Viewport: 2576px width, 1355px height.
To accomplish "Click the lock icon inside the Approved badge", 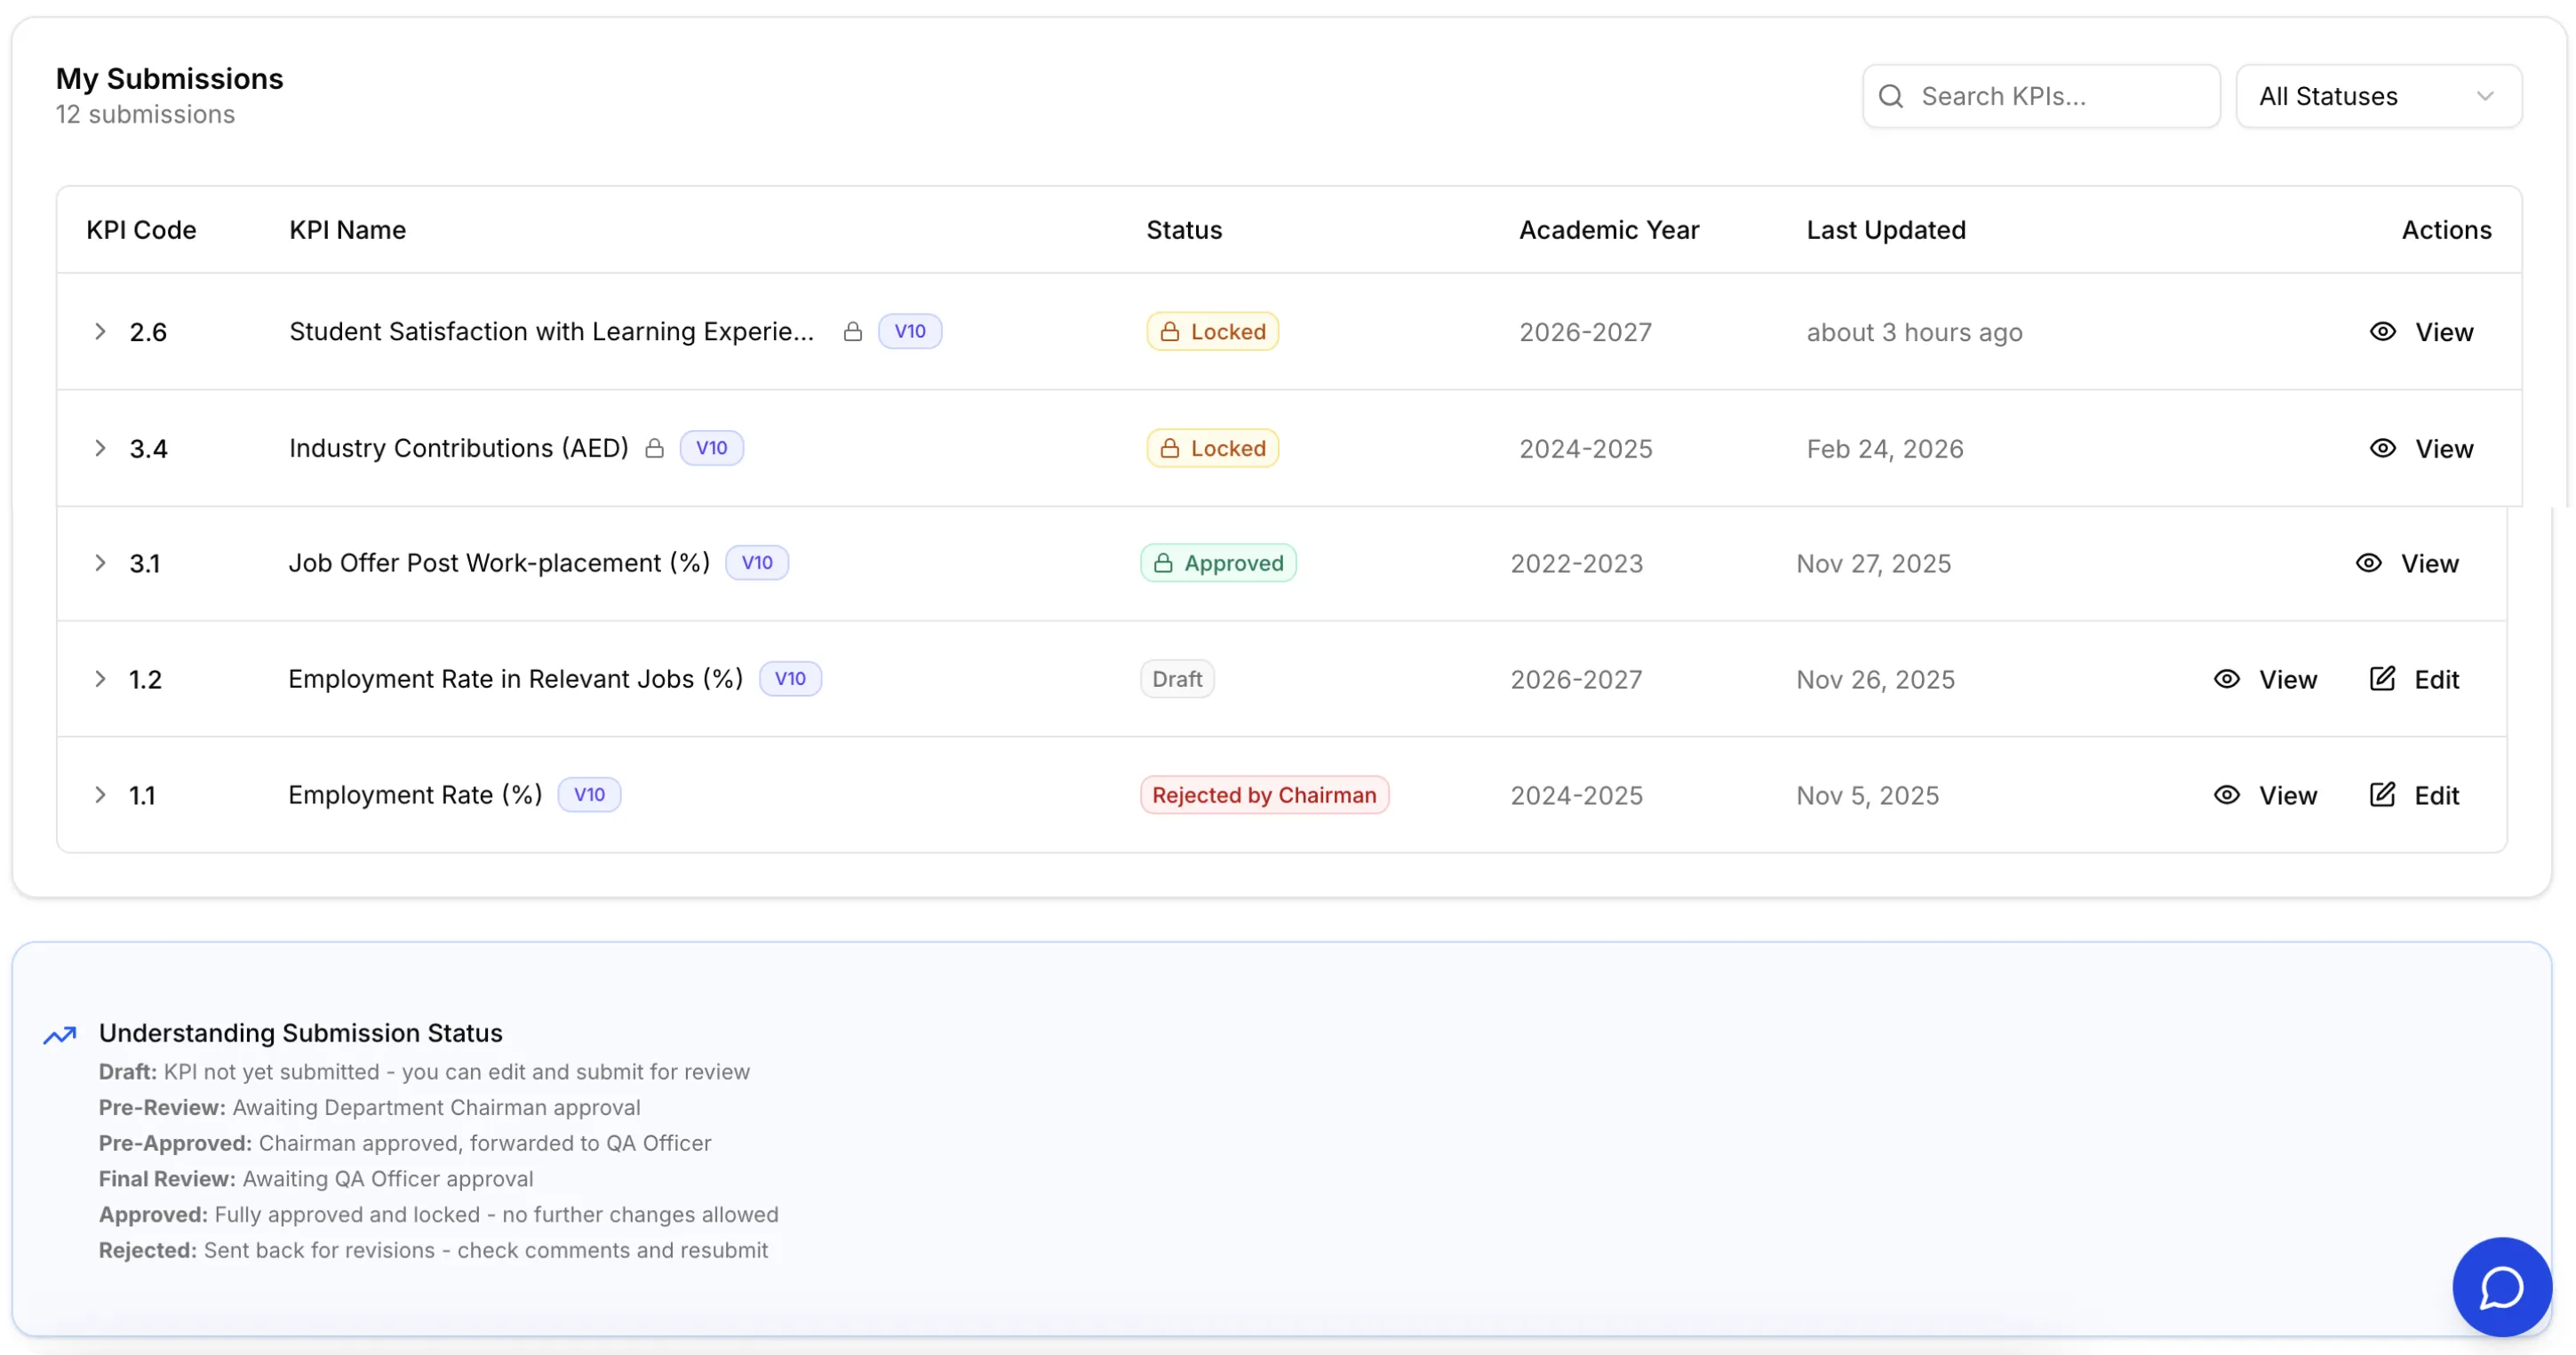I will [1165, 562].
